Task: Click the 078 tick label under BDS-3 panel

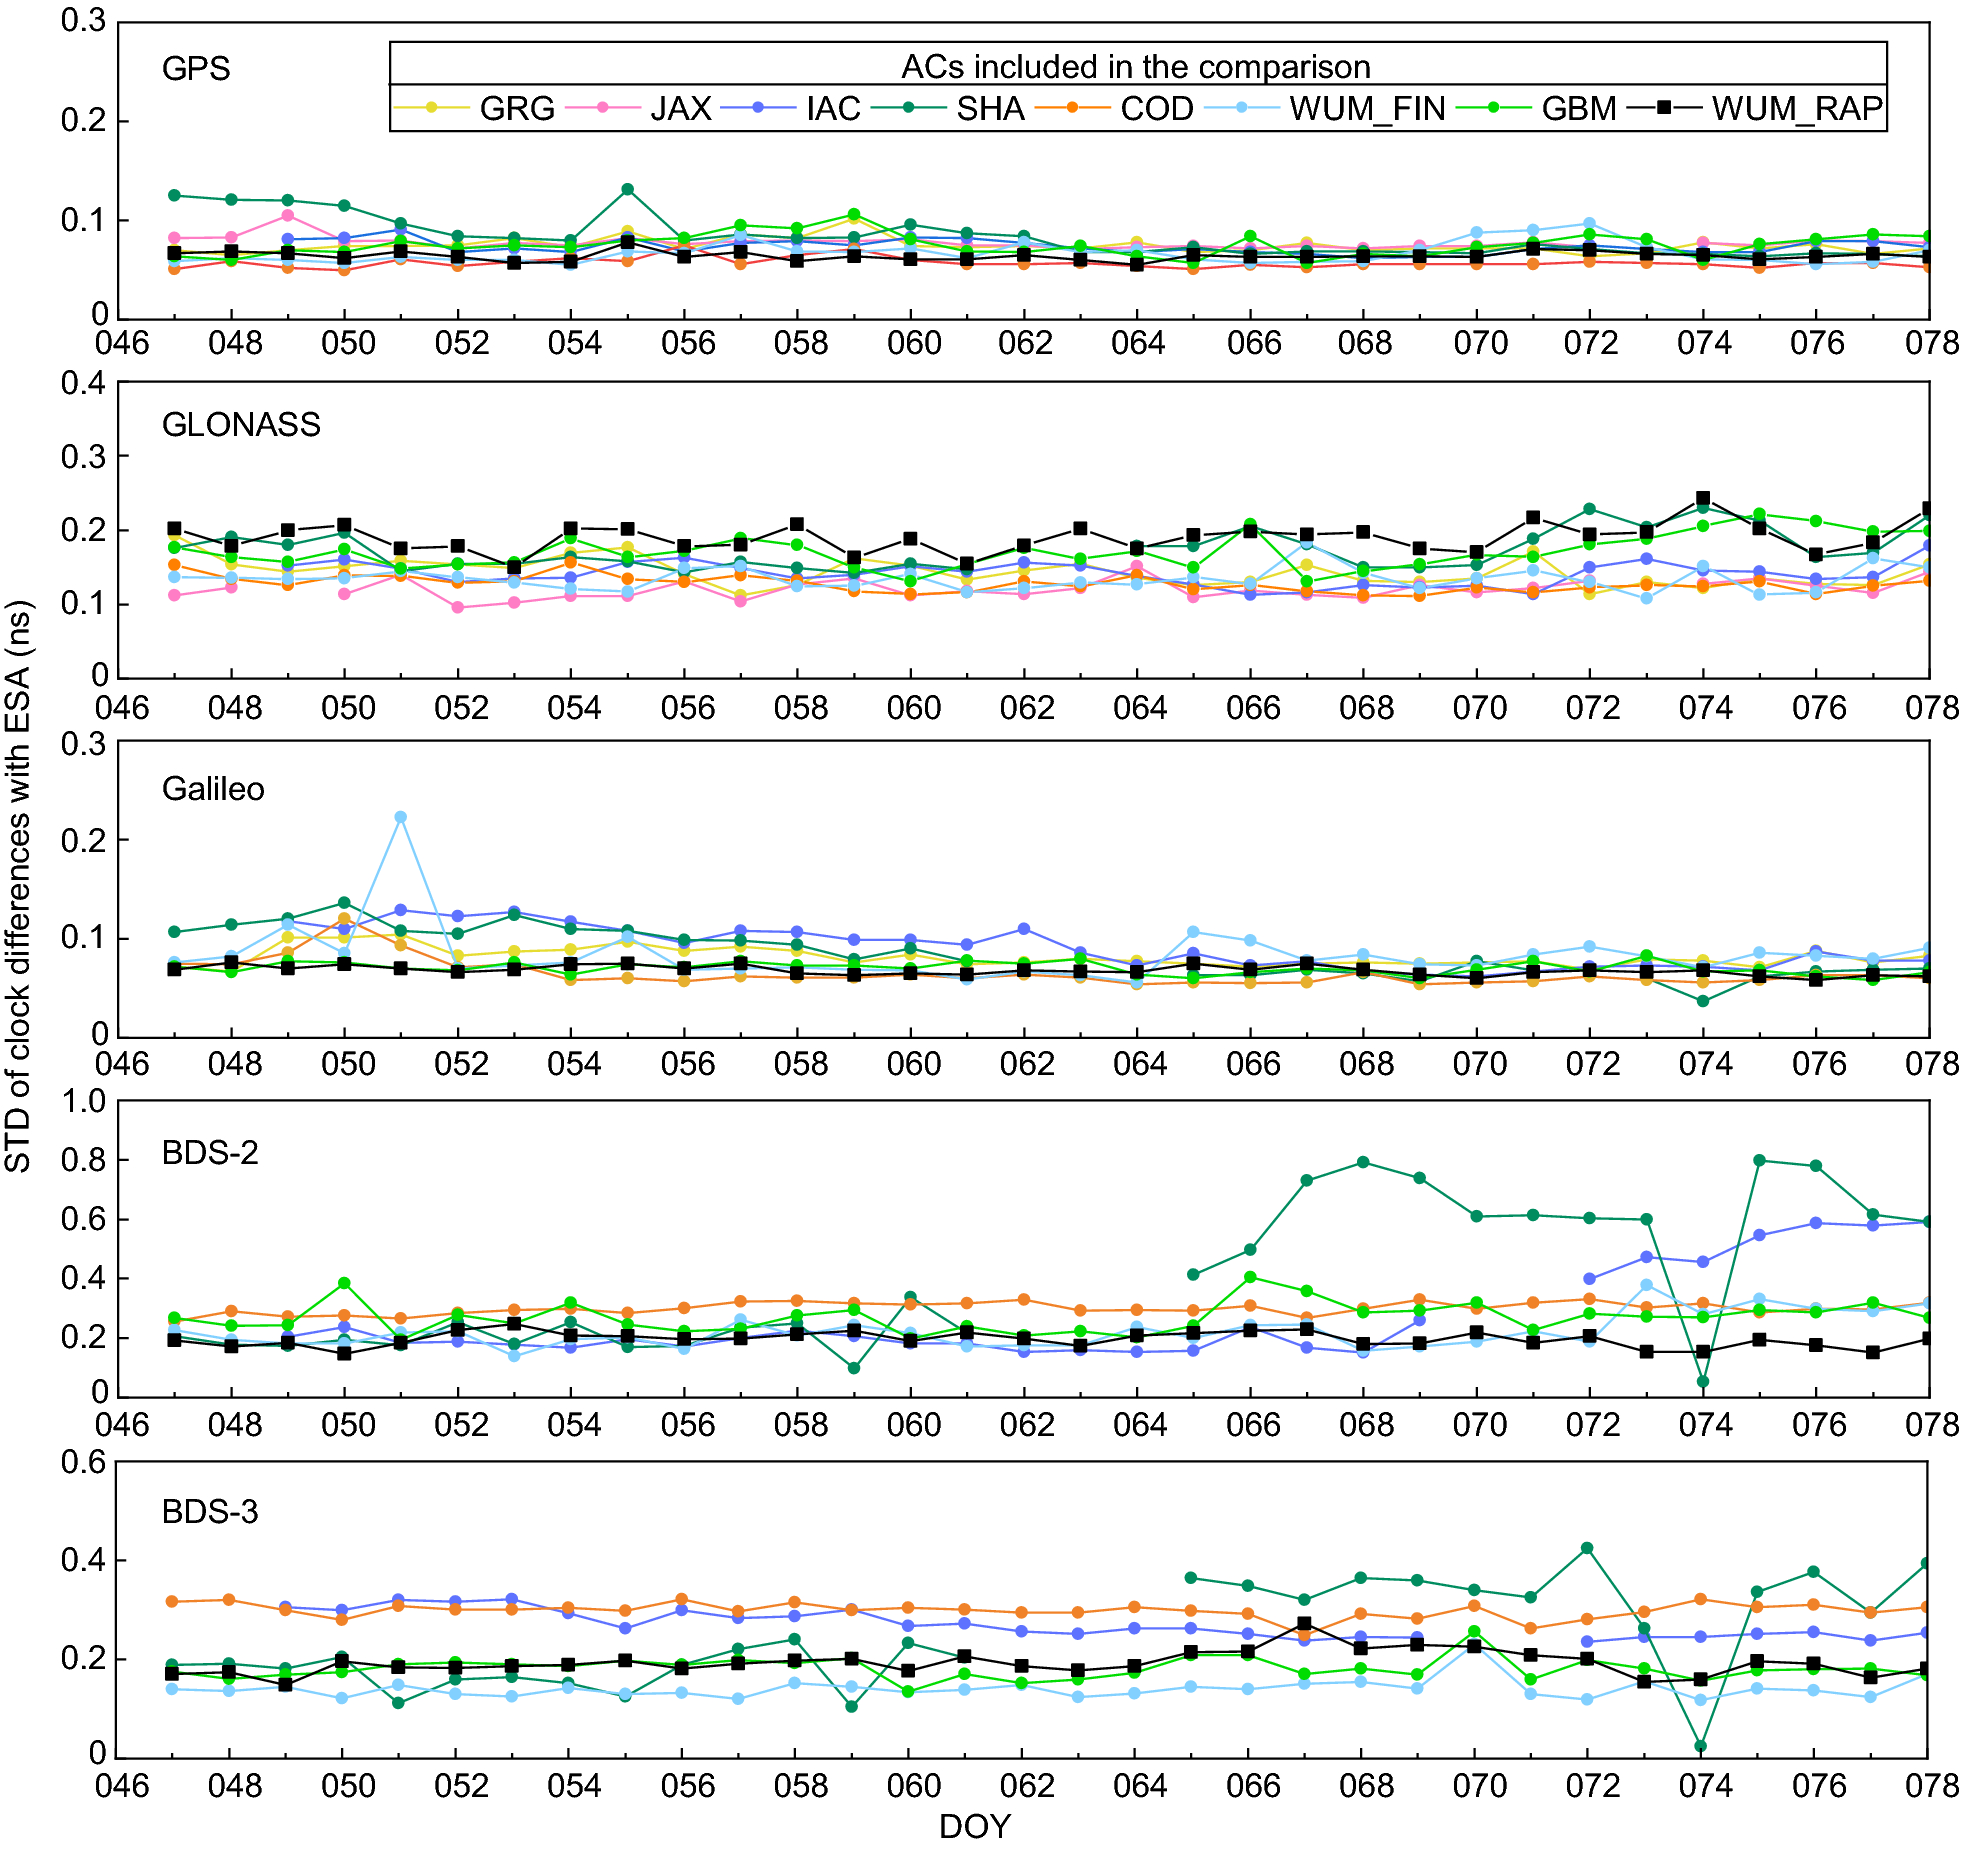Action: (x=1932, y=1785)
